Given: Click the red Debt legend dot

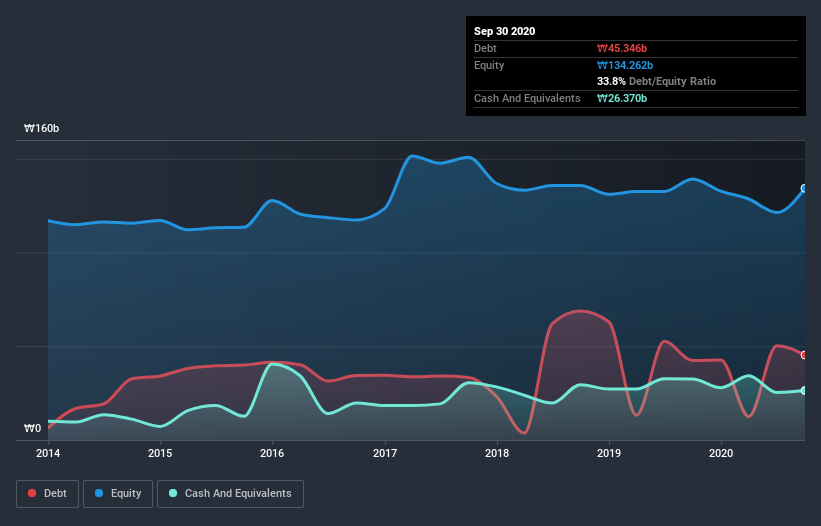Looking at the screenshot, I should pyautogui.click(x=32, y=493).
